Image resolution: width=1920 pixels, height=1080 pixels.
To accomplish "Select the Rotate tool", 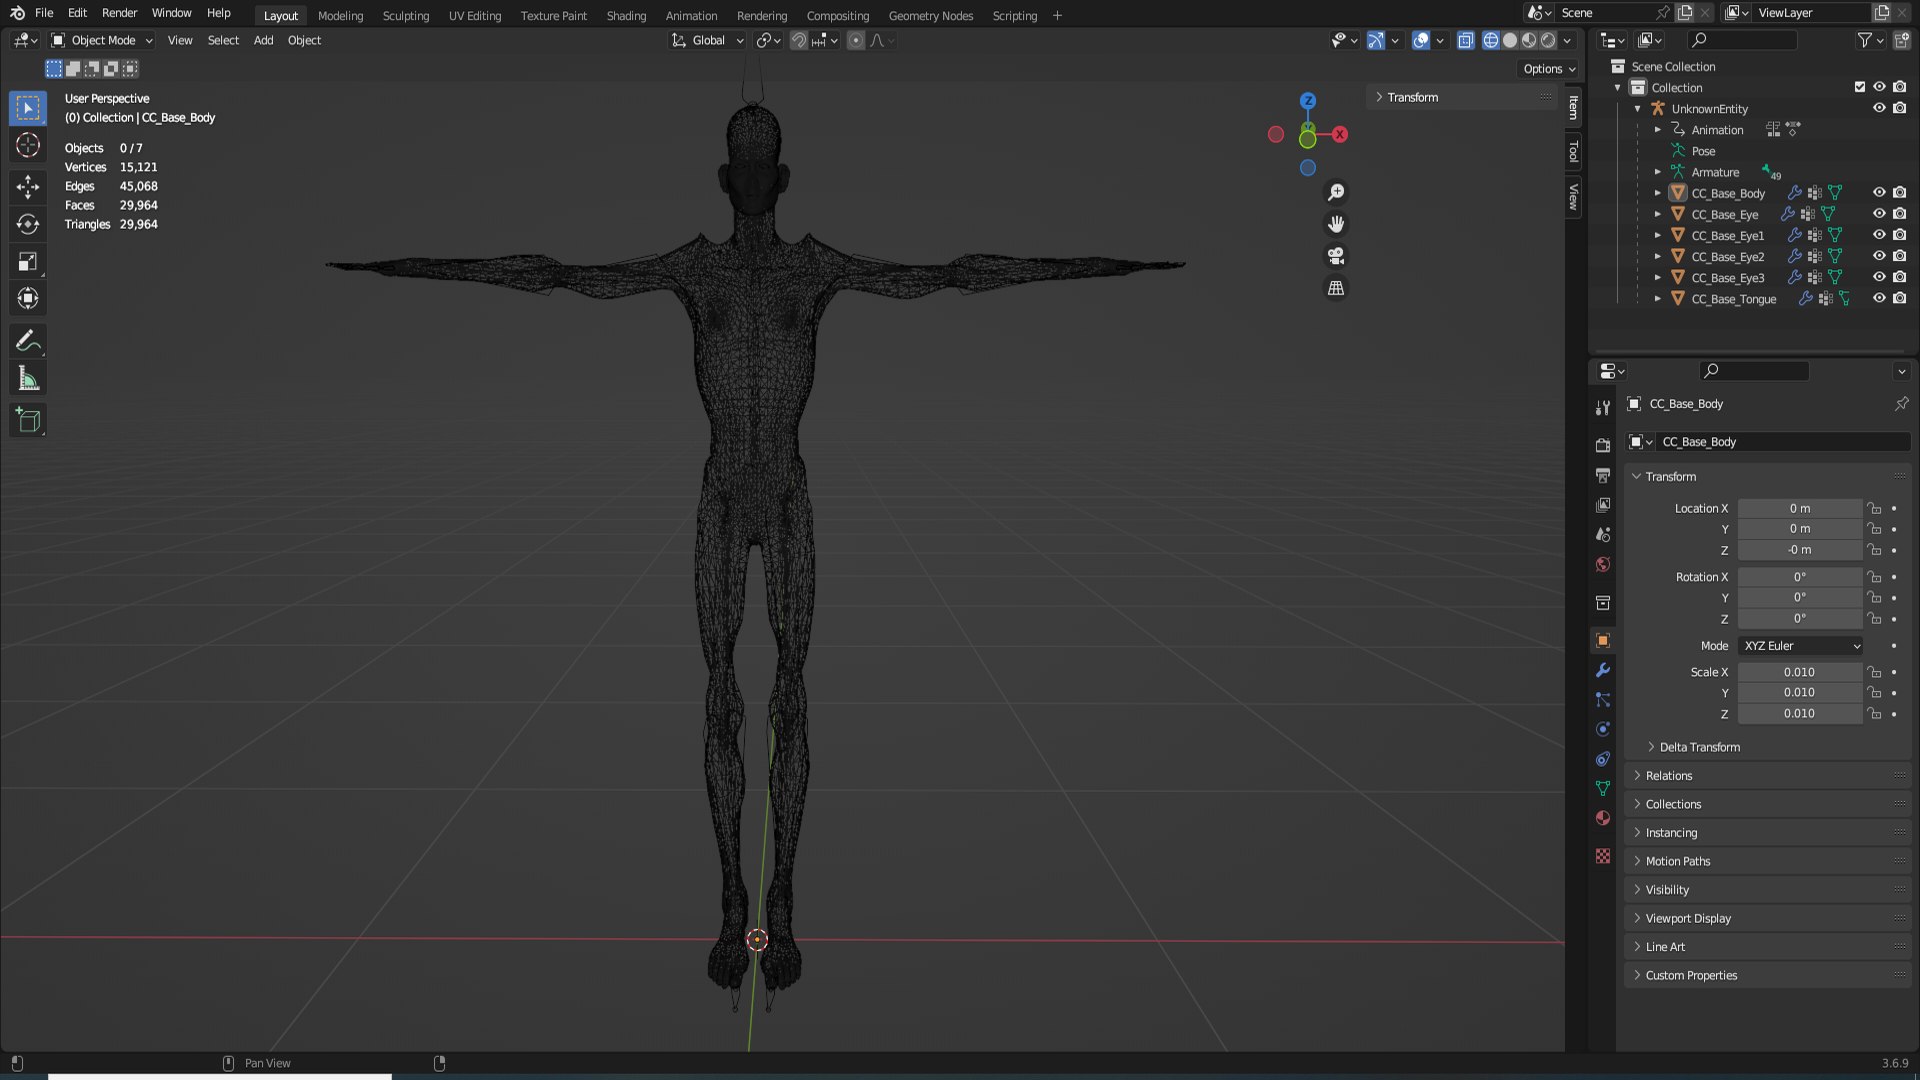I will [28, 224].
